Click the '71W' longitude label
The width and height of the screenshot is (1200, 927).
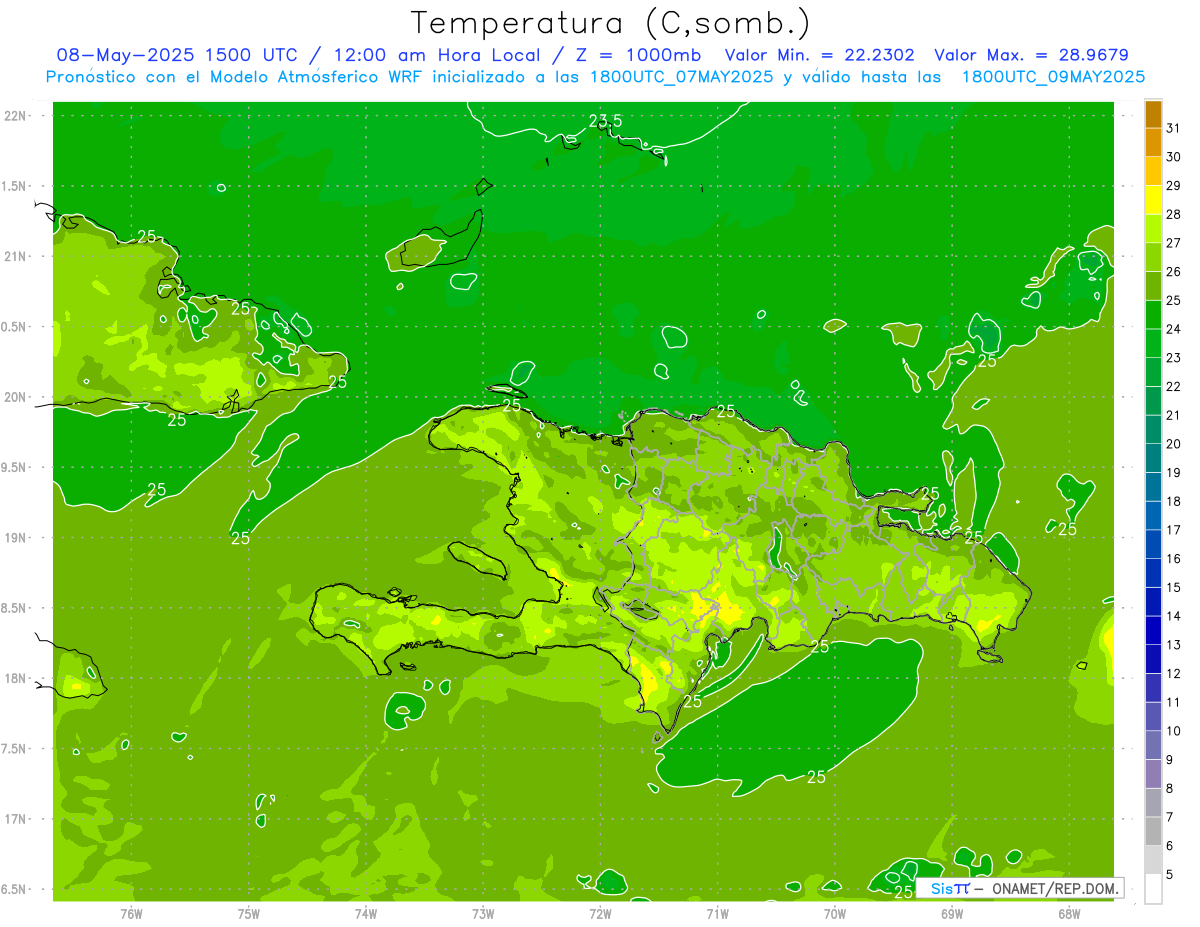point(717,914)
